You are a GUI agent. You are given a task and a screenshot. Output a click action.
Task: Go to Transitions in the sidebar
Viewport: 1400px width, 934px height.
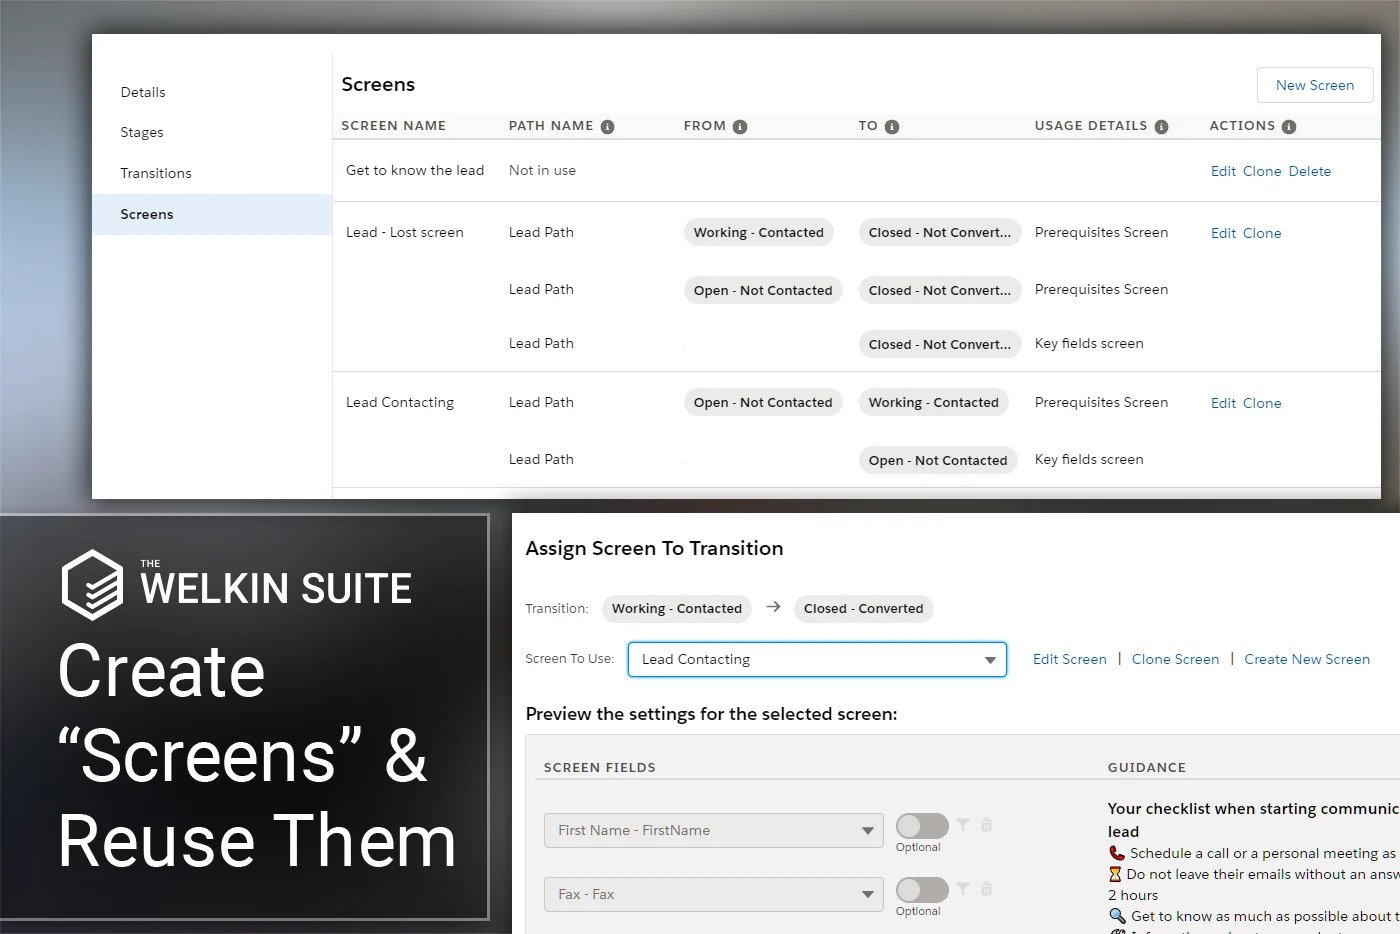tap(156, 173)
